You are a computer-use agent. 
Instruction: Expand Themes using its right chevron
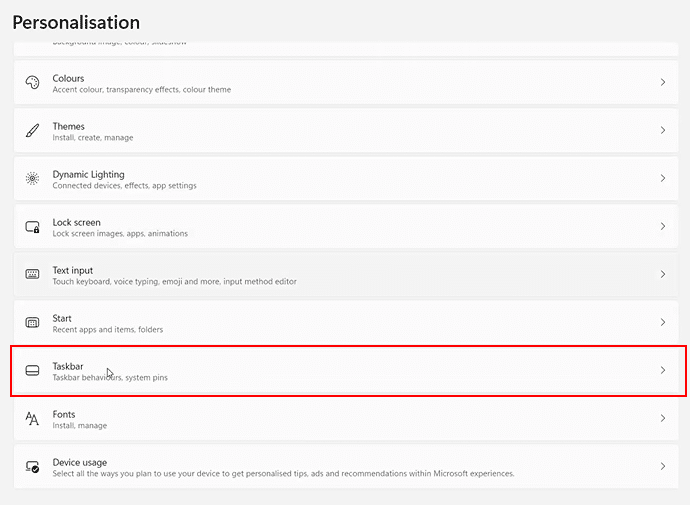663,131
